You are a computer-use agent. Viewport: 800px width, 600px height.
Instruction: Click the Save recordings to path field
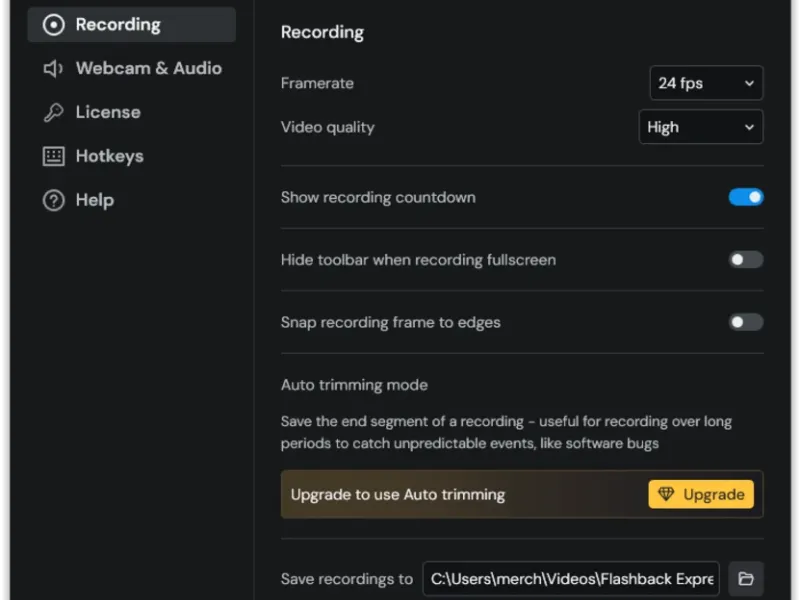(x=571, y=579)
